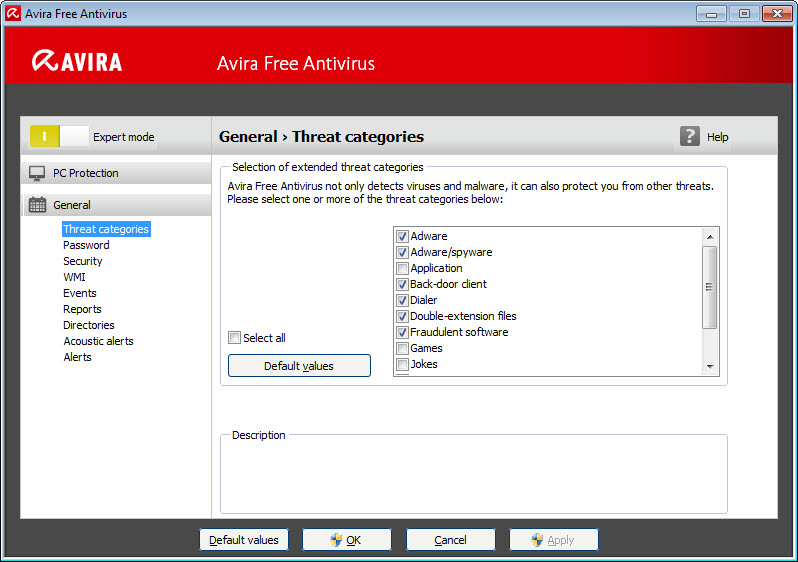
Task: Click the threat list scrollbar thumb
Action: (x=709, y=287)
